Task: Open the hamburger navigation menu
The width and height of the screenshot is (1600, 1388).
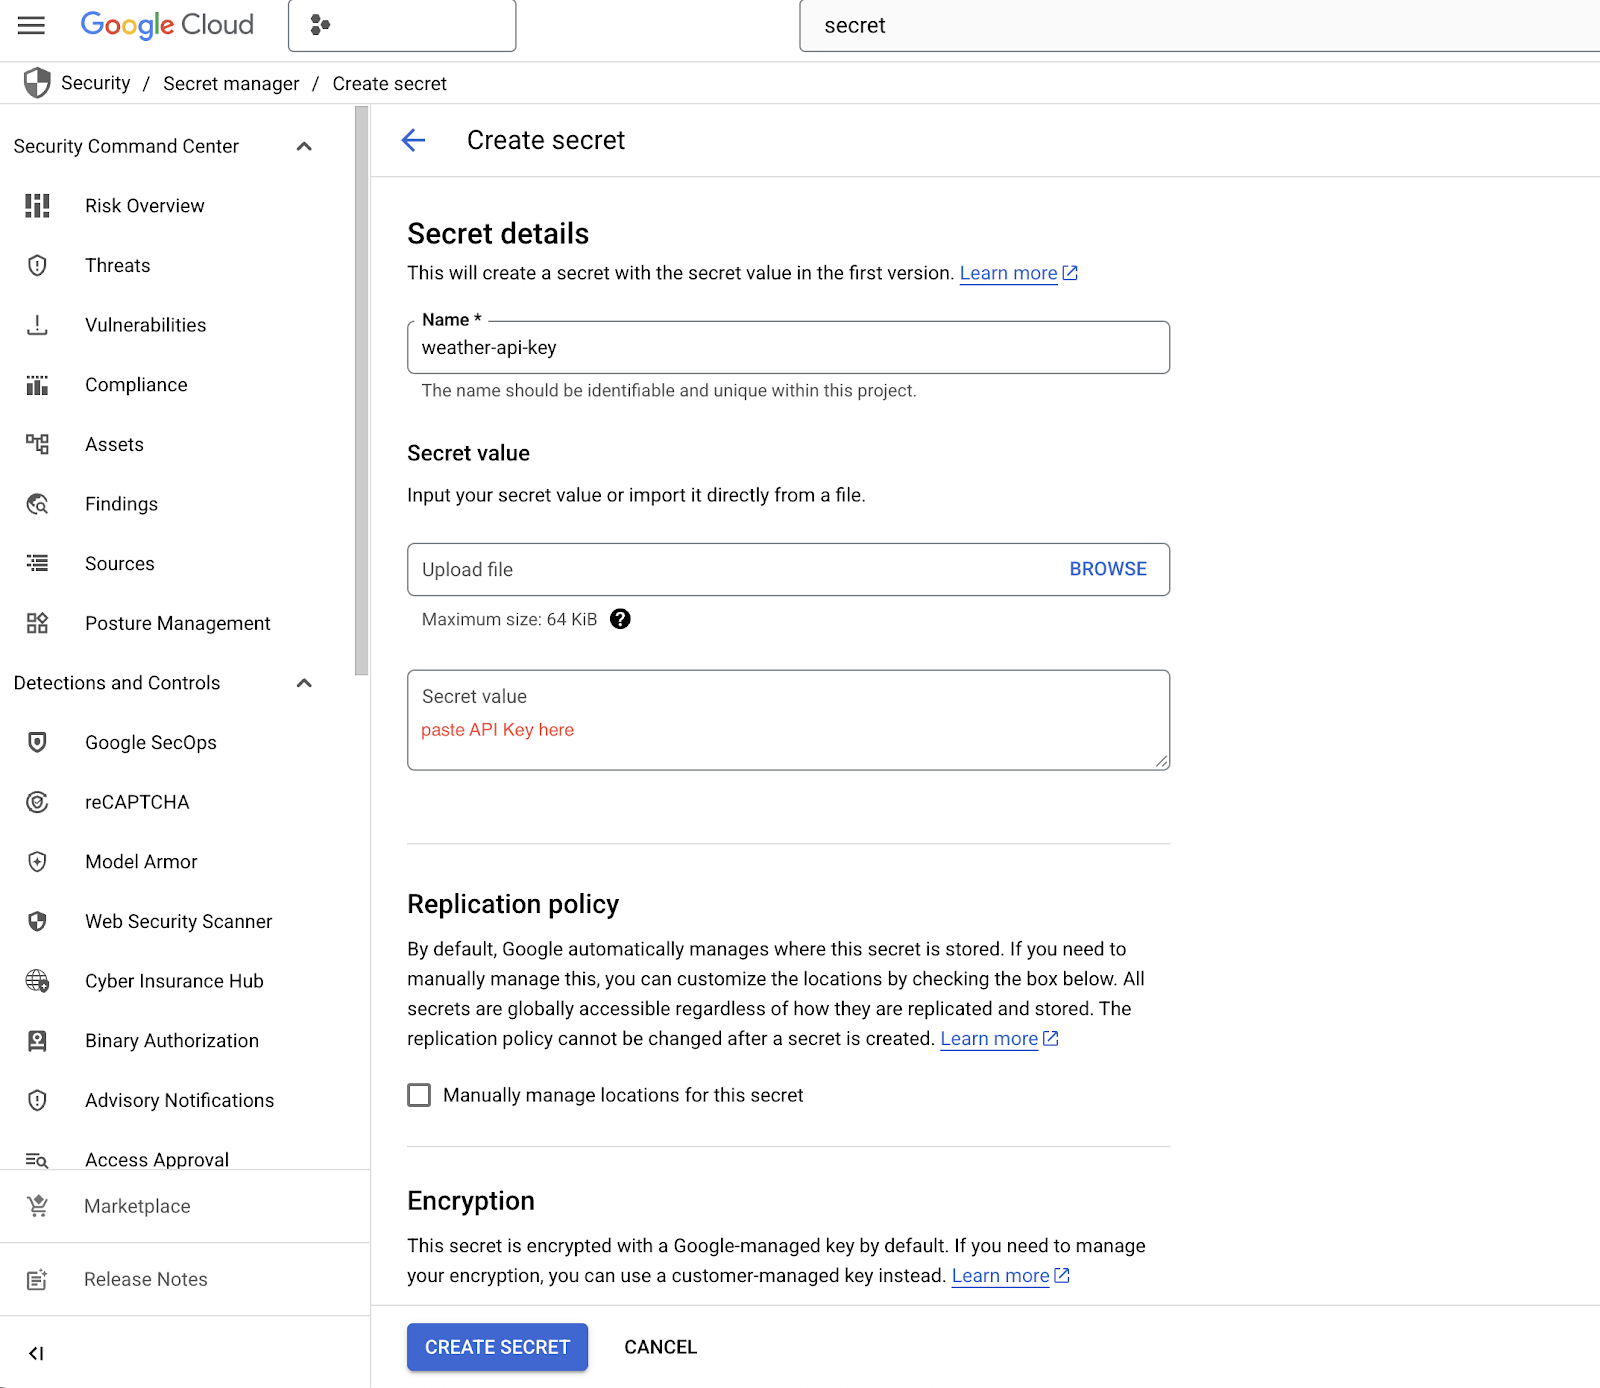Action: [x=32, y=25]
